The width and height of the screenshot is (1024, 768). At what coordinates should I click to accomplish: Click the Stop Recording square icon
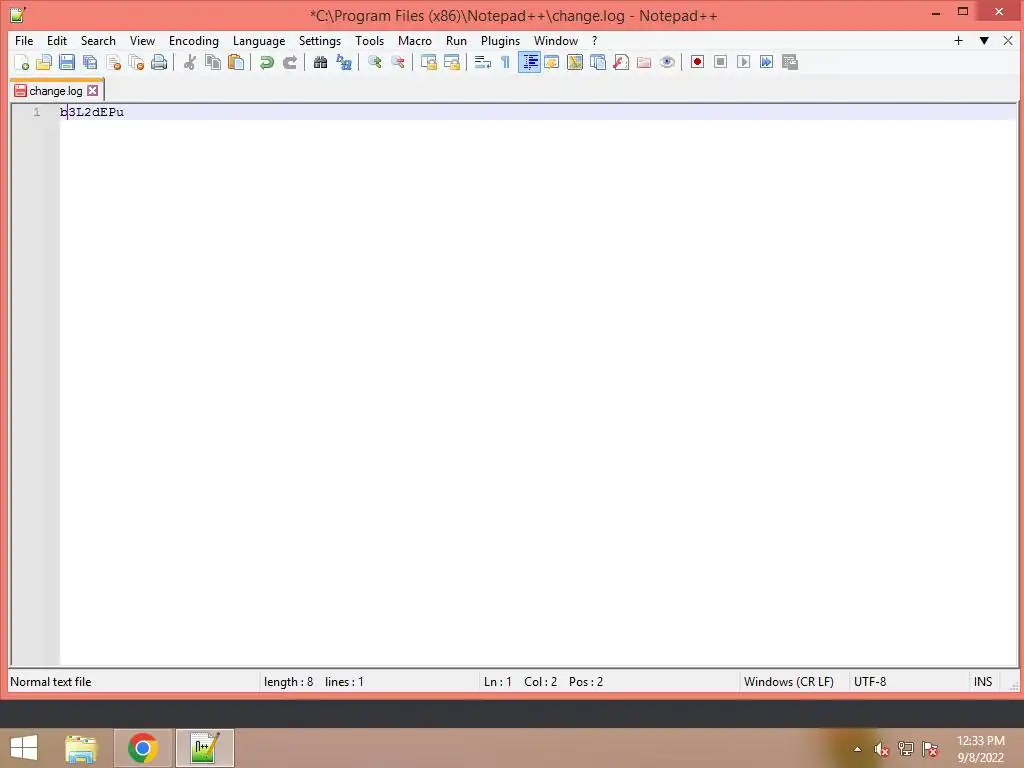point(720,62)
